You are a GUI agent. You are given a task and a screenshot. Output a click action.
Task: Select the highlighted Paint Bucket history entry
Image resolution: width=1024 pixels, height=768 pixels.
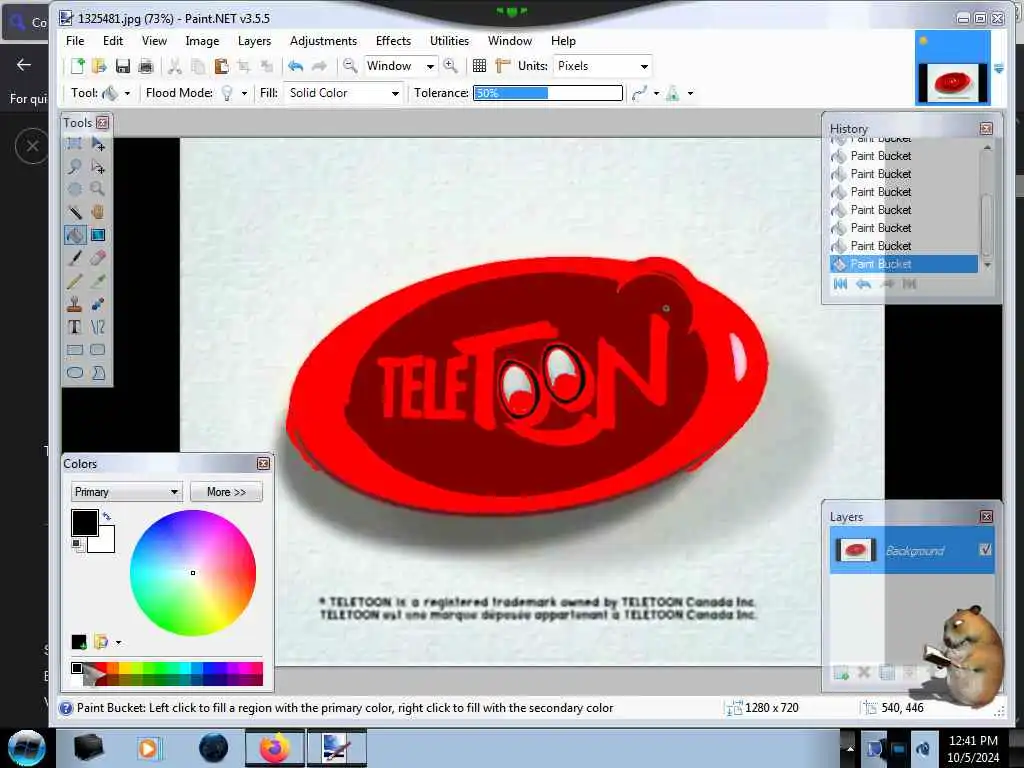[x=904, y=264]
